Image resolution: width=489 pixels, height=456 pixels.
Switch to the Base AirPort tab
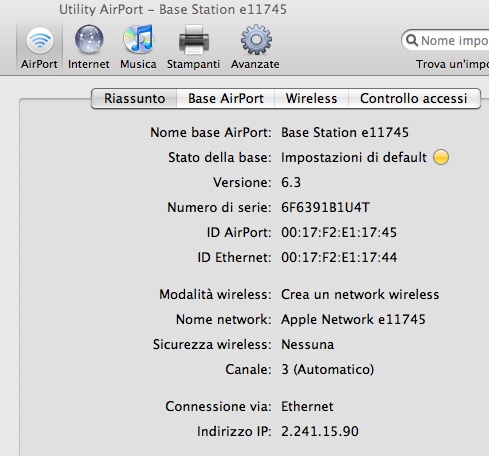tap(226, 99)
